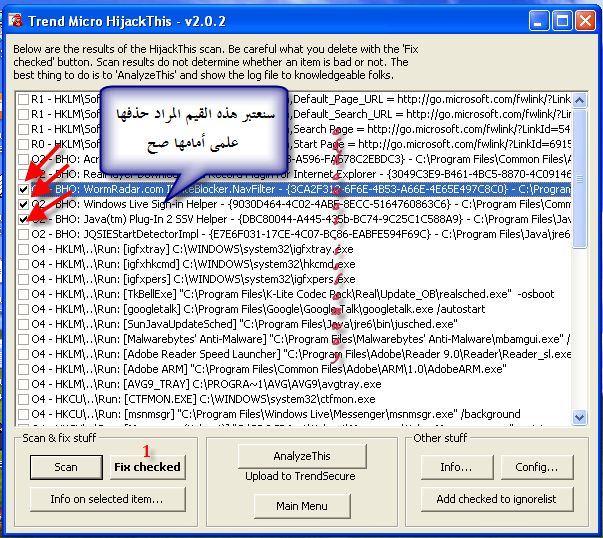Viewport: 603px width, 538px height.
Task: Check the igfxtray Run entry checkbox
Action: (23, 249)
